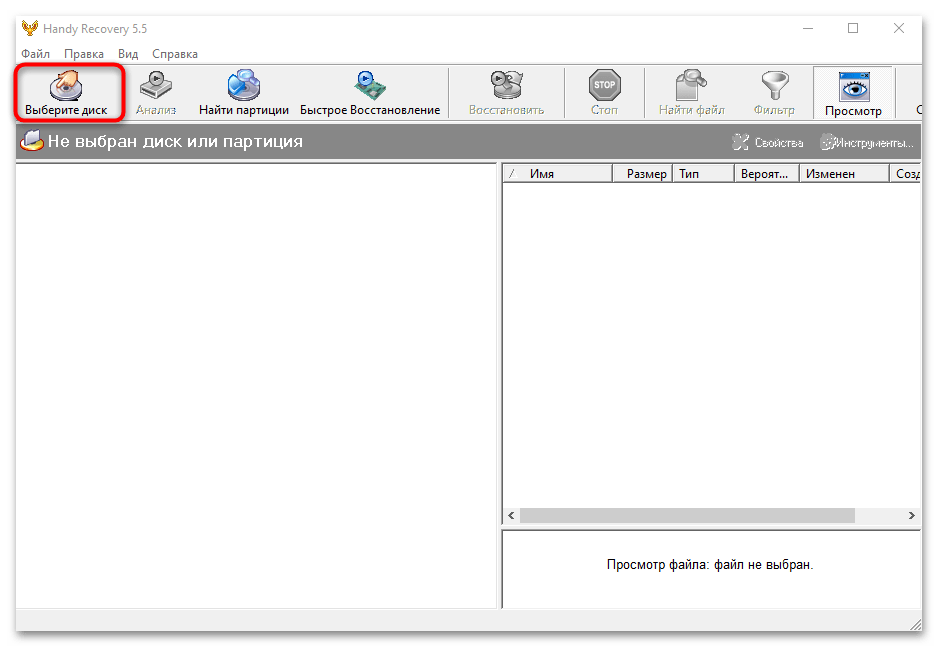This screenshot has height=647, width=938.
Task: Click the window resize grip in the status bar
Action: 915,624
